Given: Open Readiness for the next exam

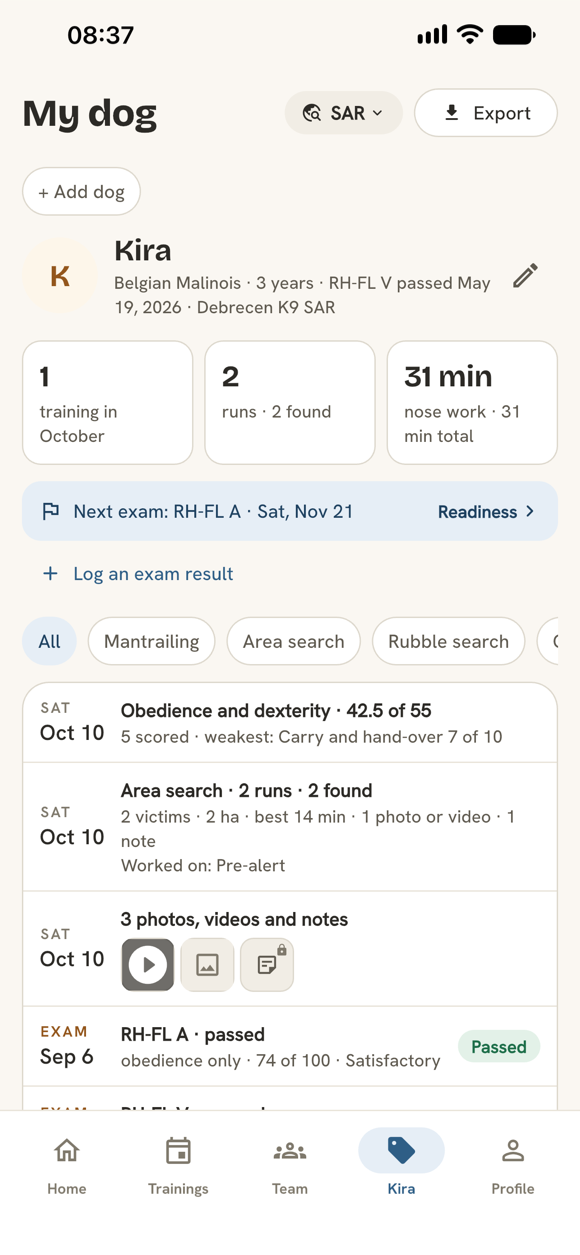Looking at the screenshot, I should point(486,512).
